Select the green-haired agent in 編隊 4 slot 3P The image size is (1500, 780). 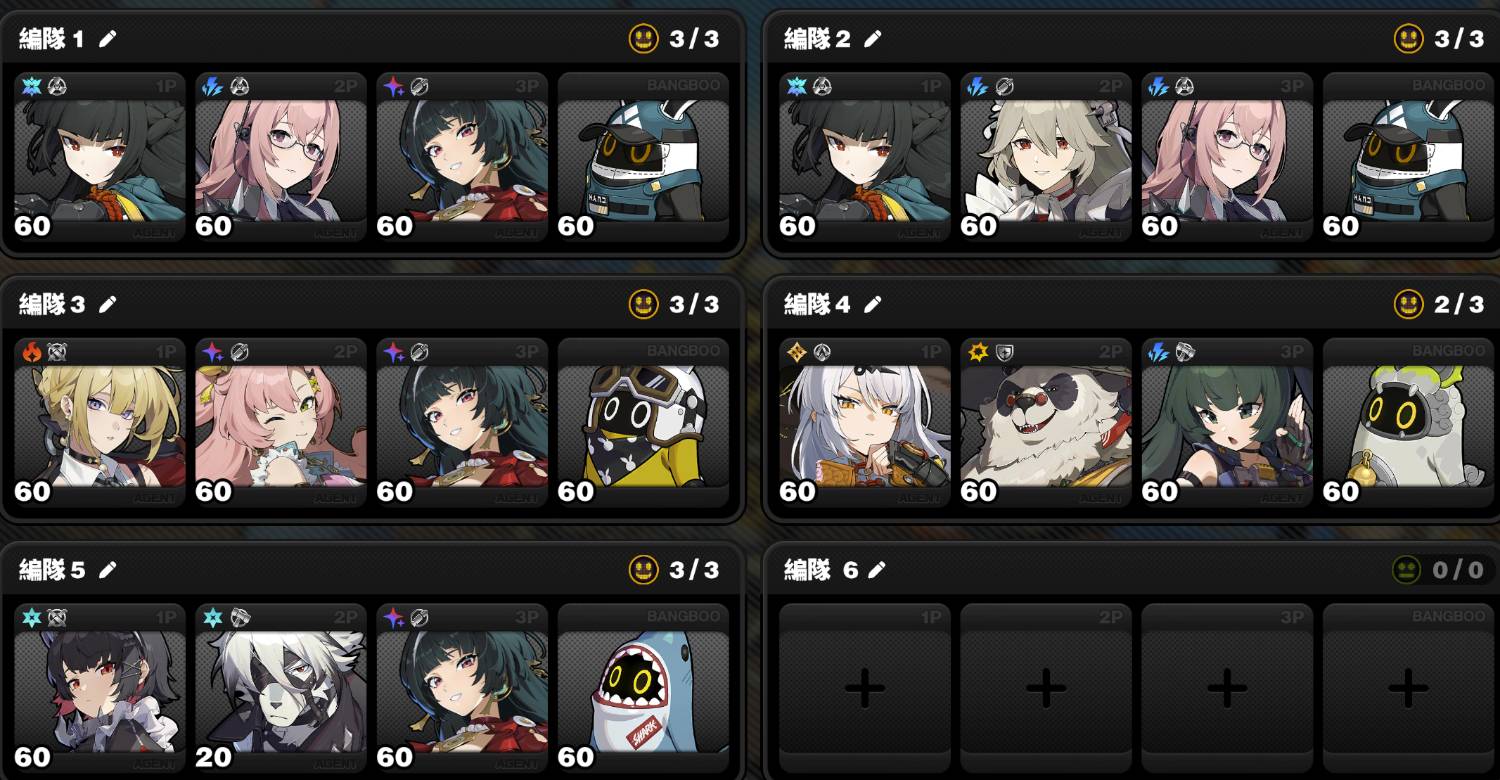[x=1227, y=422]
